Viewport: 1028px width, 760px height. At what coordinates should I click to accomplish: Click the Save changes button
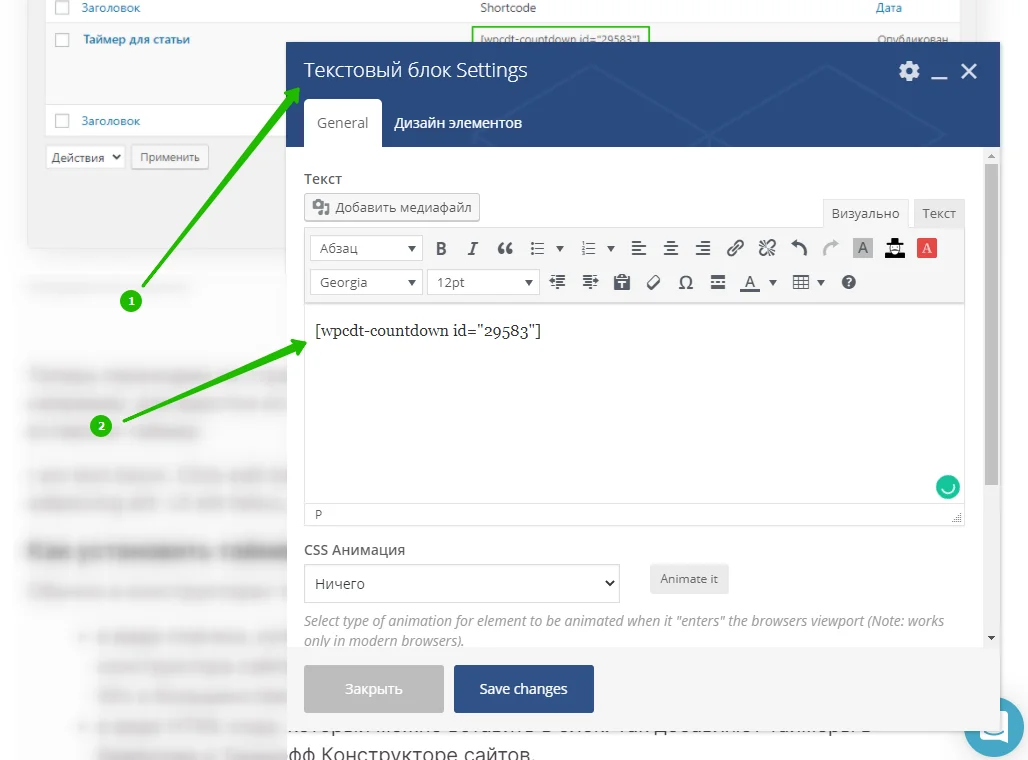524,689
